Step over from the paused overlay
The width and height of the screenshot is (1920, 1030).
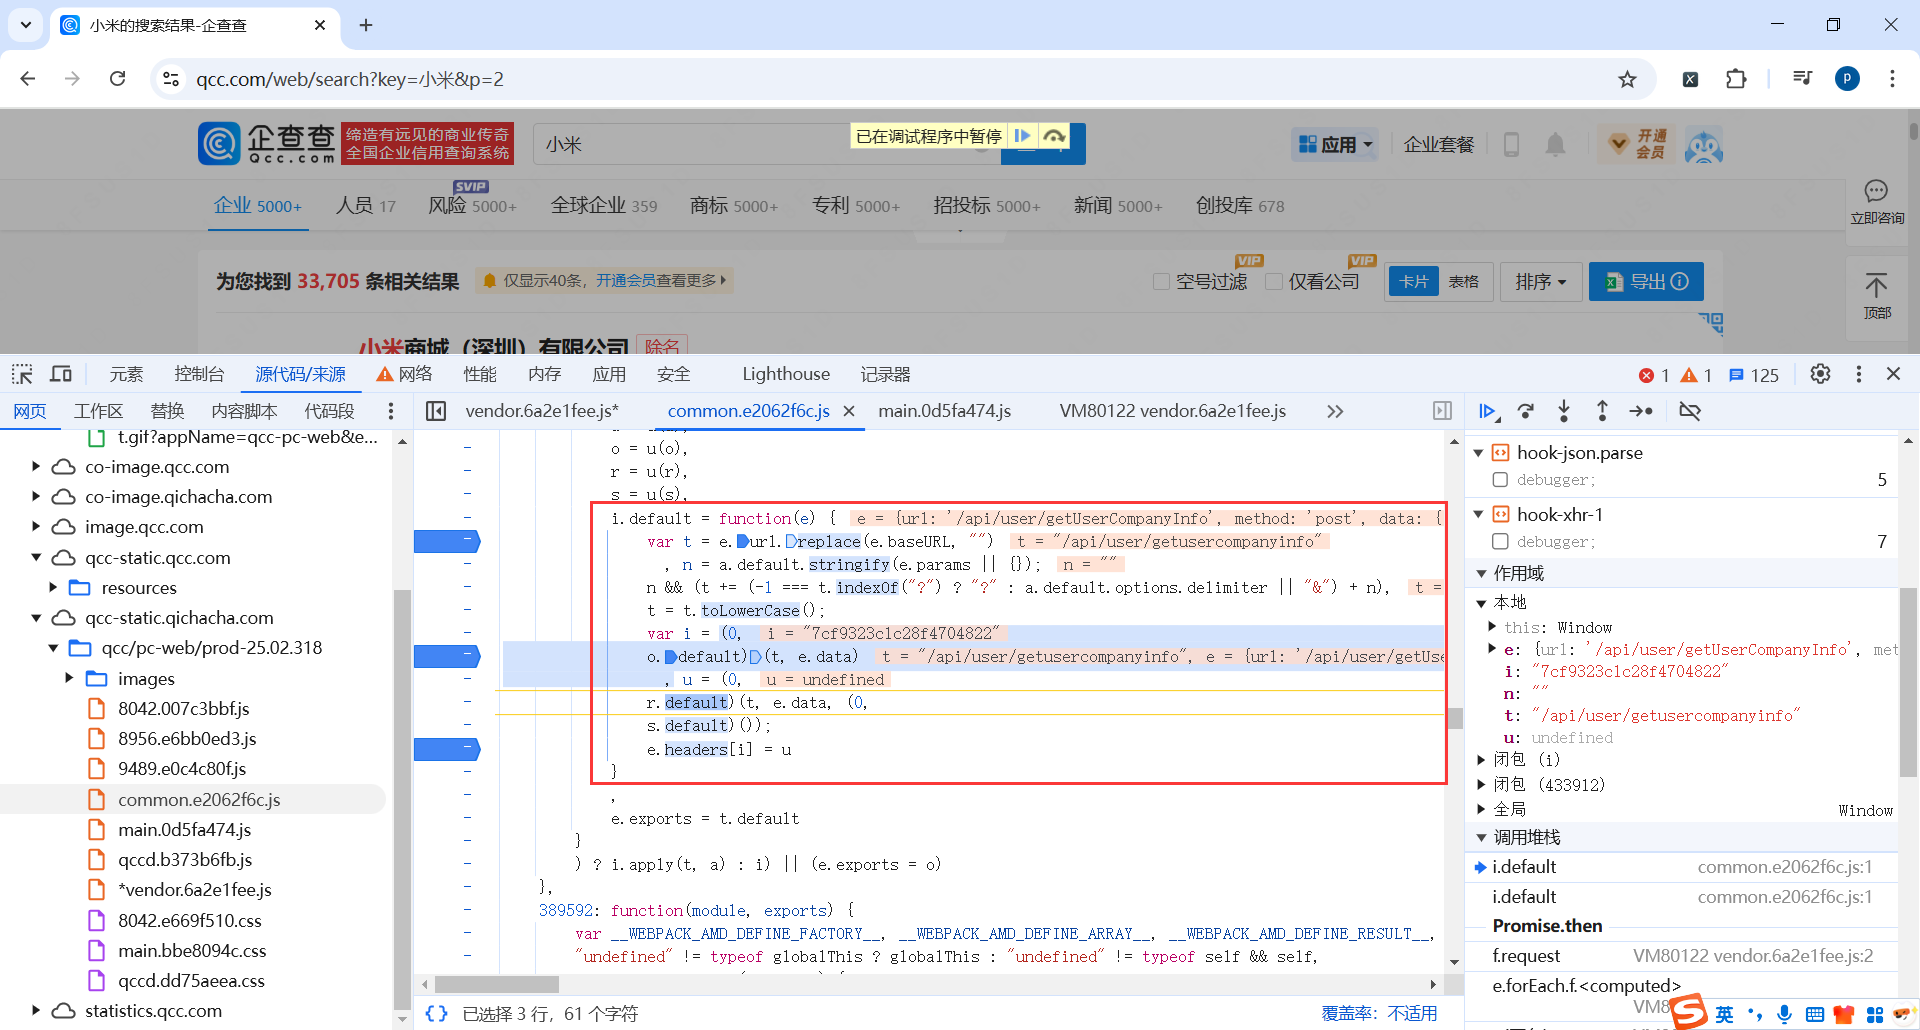(x=1054, y=136)
